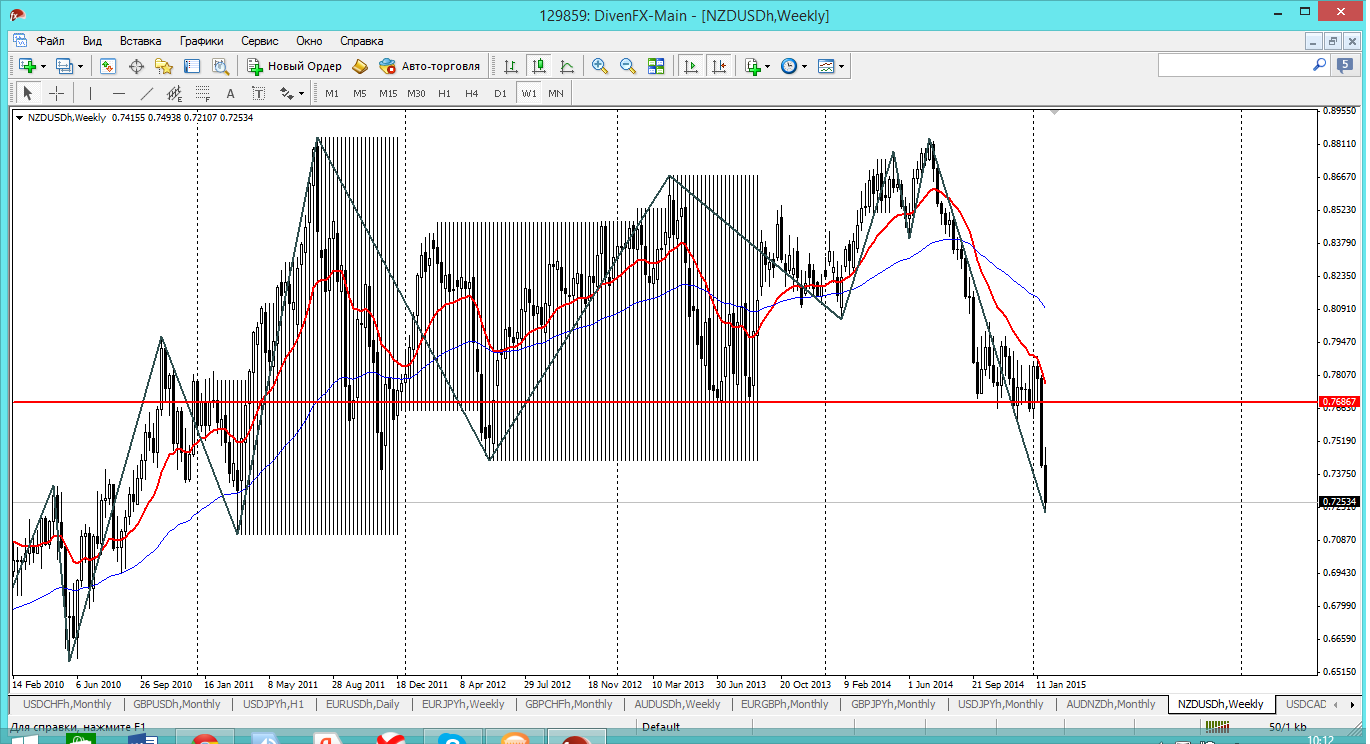Image resolution: width=1370 pixels, height=744 pixels.
Task: Click the Новый Ордер button
Action: coord(294,66)
